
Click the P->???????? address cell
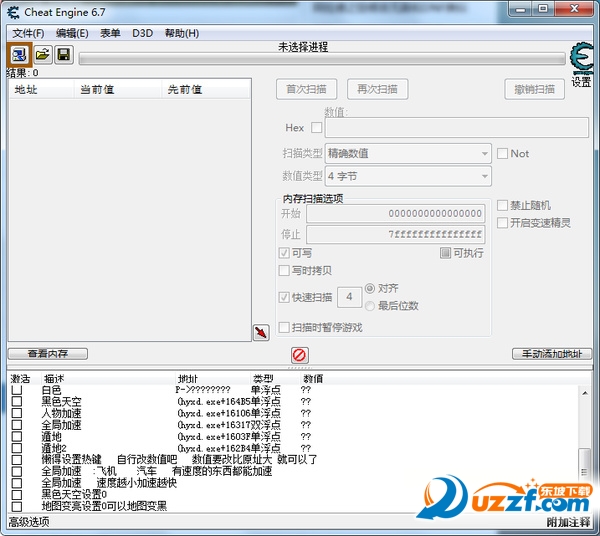click(203, 390)
